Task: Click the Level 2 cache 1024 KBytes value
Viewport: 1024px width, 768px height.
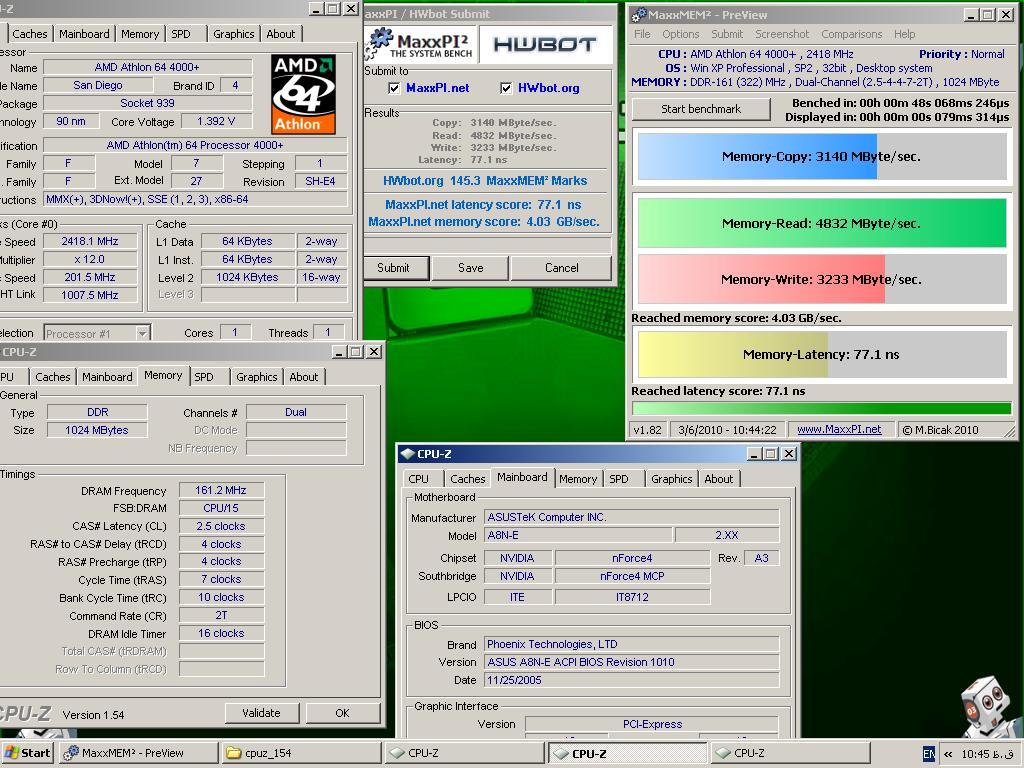Action: [x=248, y=277]
